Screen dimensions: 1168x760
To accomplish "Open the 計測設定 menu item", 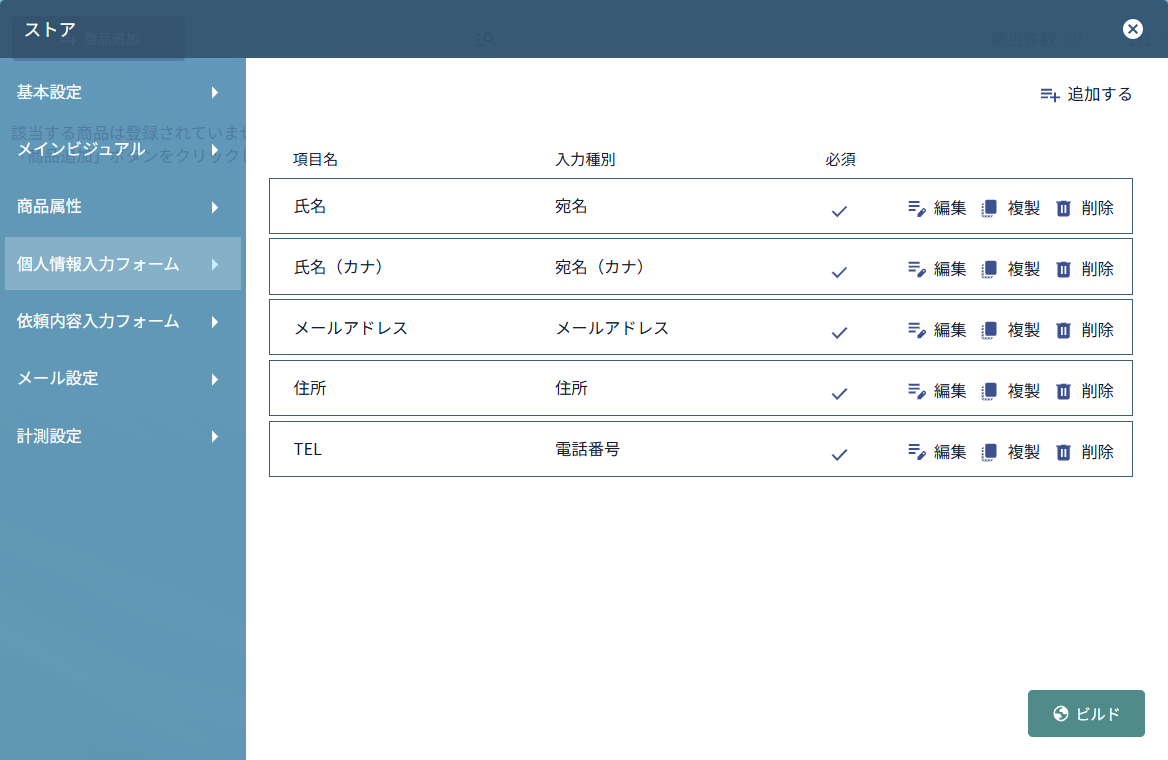I will coord(123,437).
